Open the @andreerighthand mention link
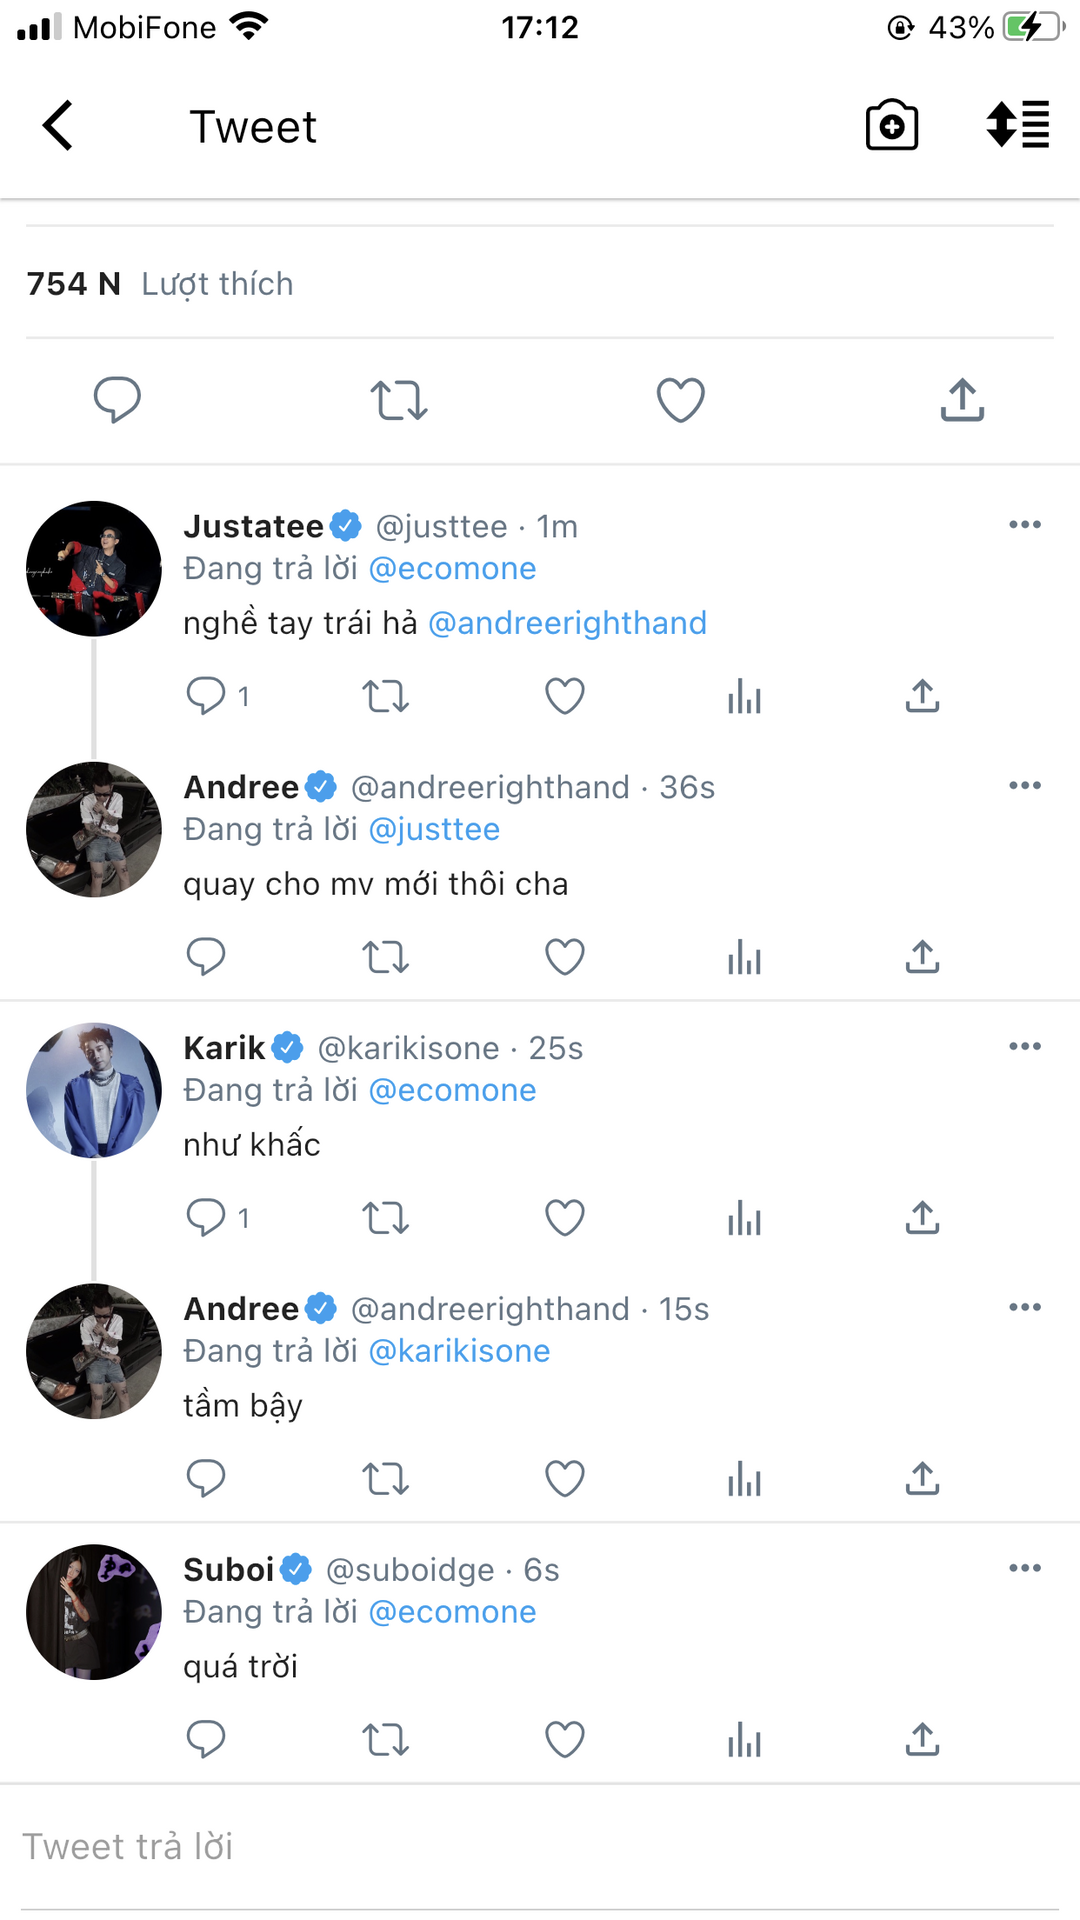Screen dimensions: 1080x1920 click(567, 623)
